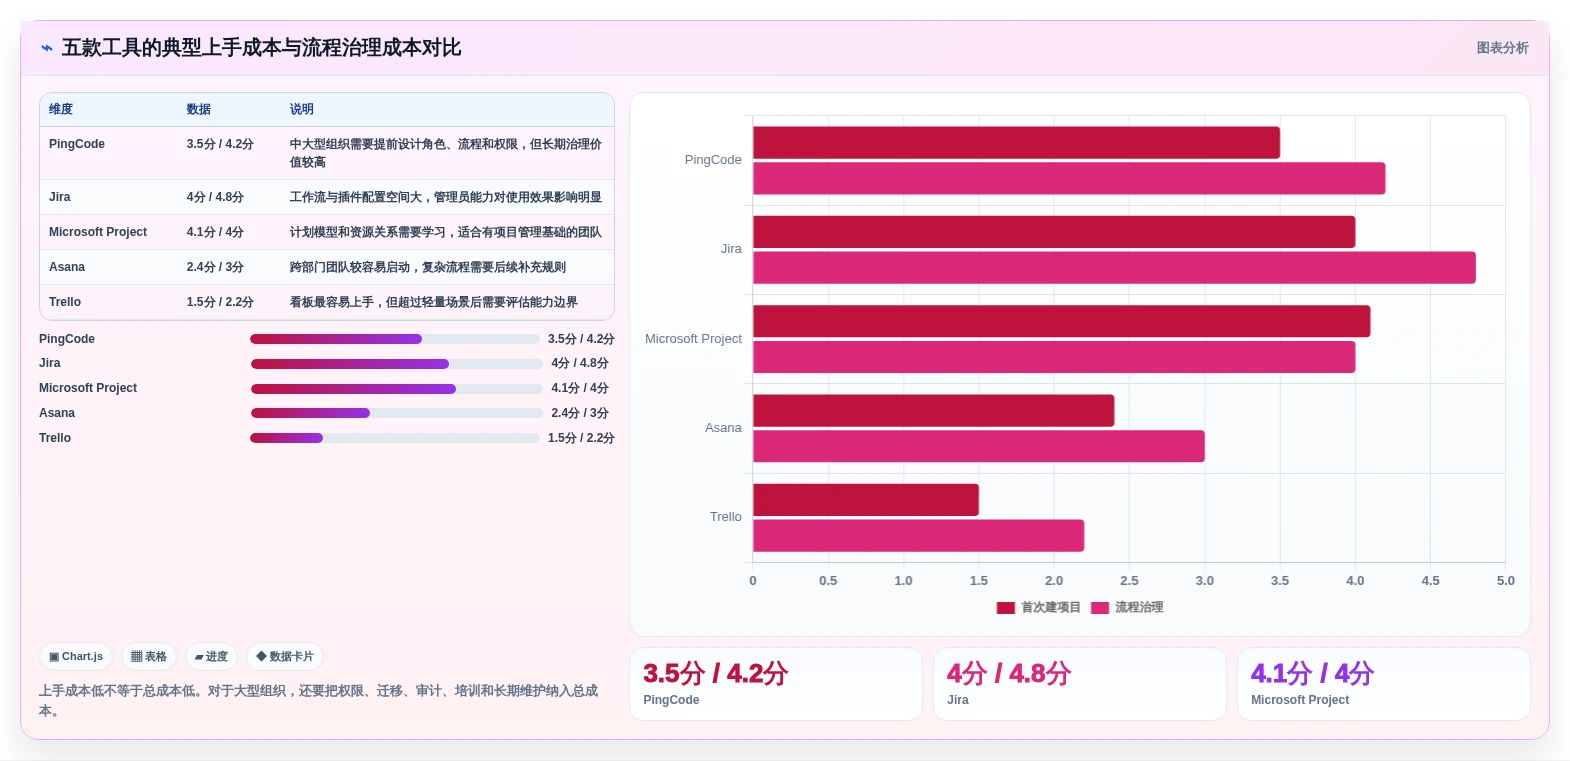
Task: Click the PingCode 首次建项目 bar in chart
Action: coord(1016,143)
